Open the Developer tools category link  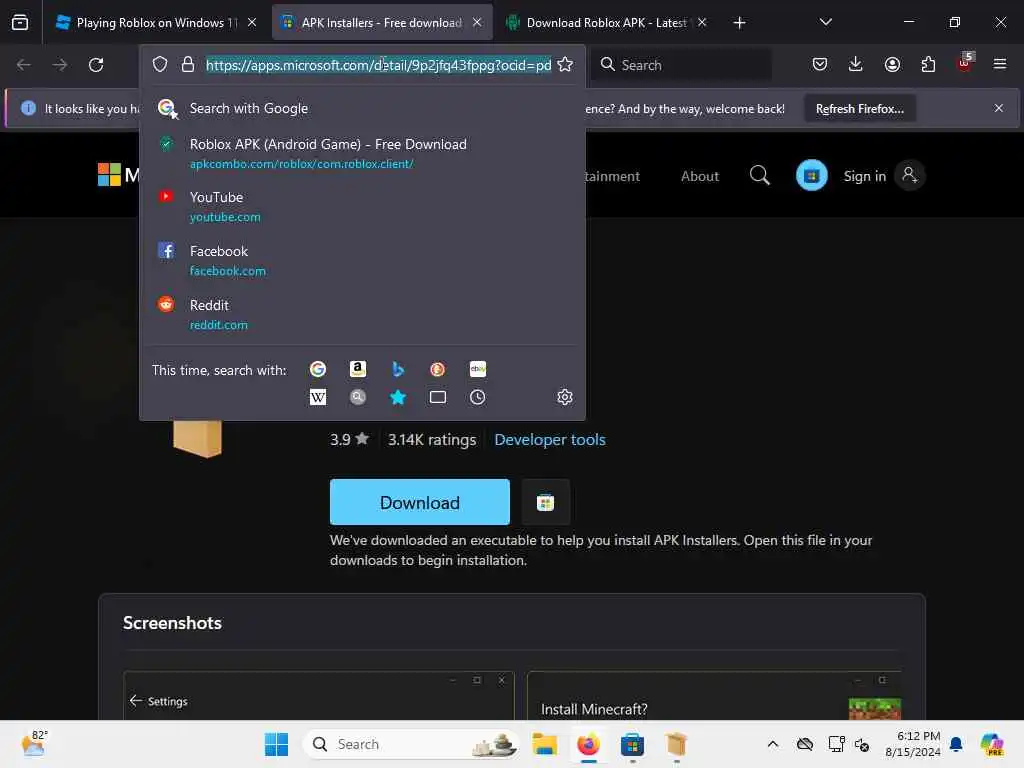point(550,440)
